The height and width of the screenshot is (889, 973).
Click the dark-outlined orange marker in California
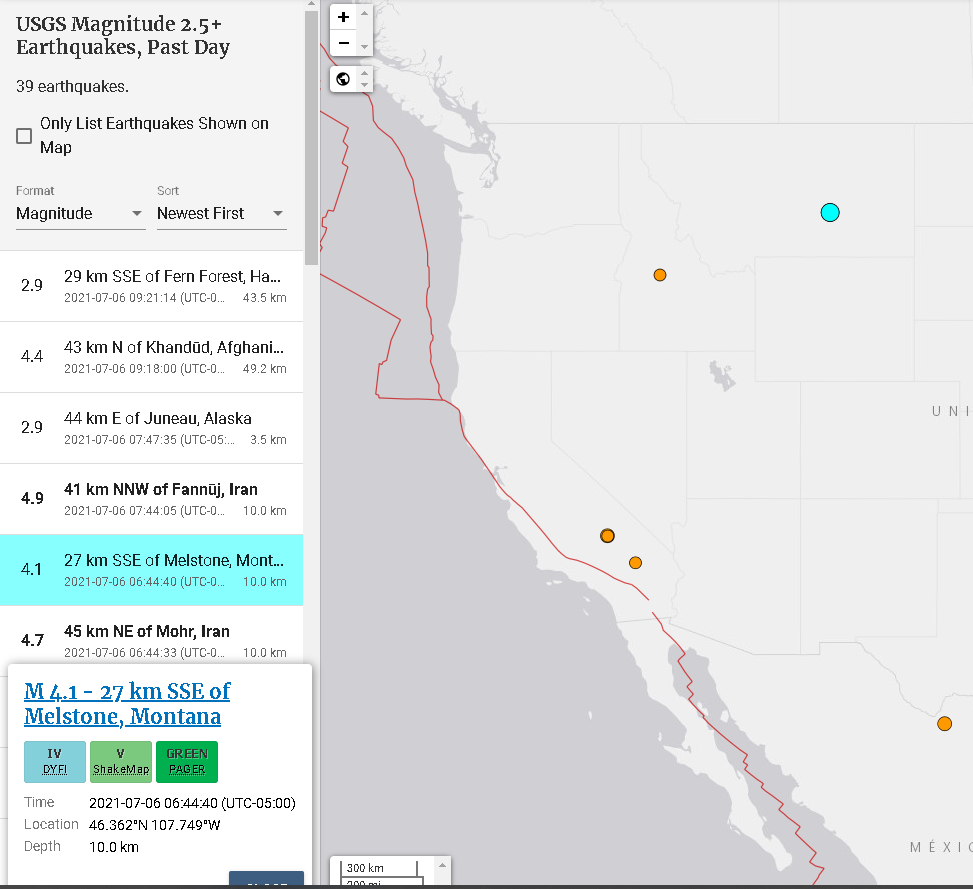[x=608, y=535]
